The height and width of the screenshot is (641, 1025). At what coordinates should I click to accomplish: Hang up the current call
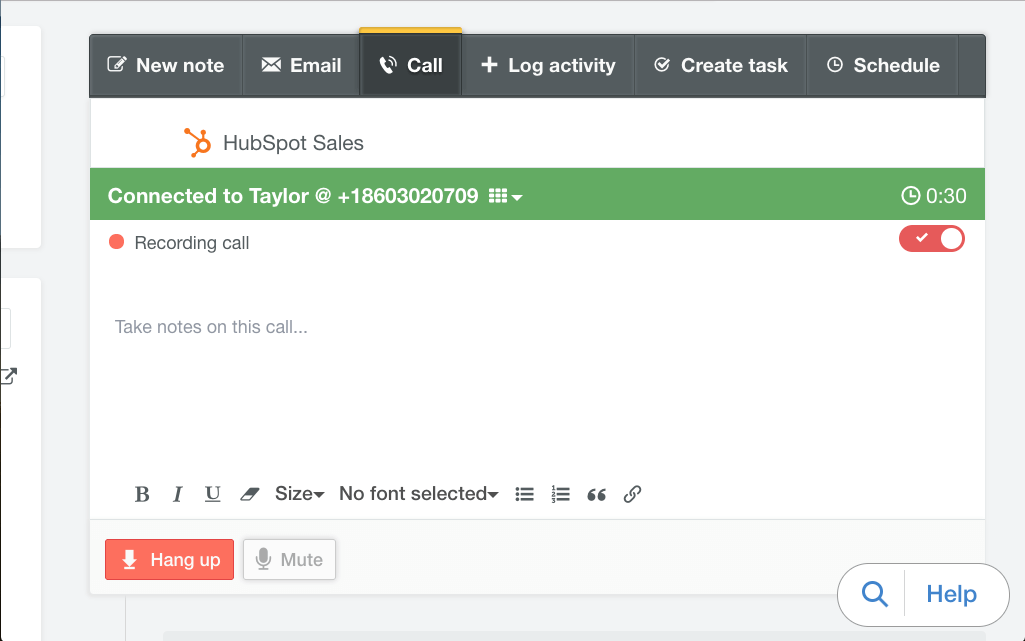(x=169, y=559)
